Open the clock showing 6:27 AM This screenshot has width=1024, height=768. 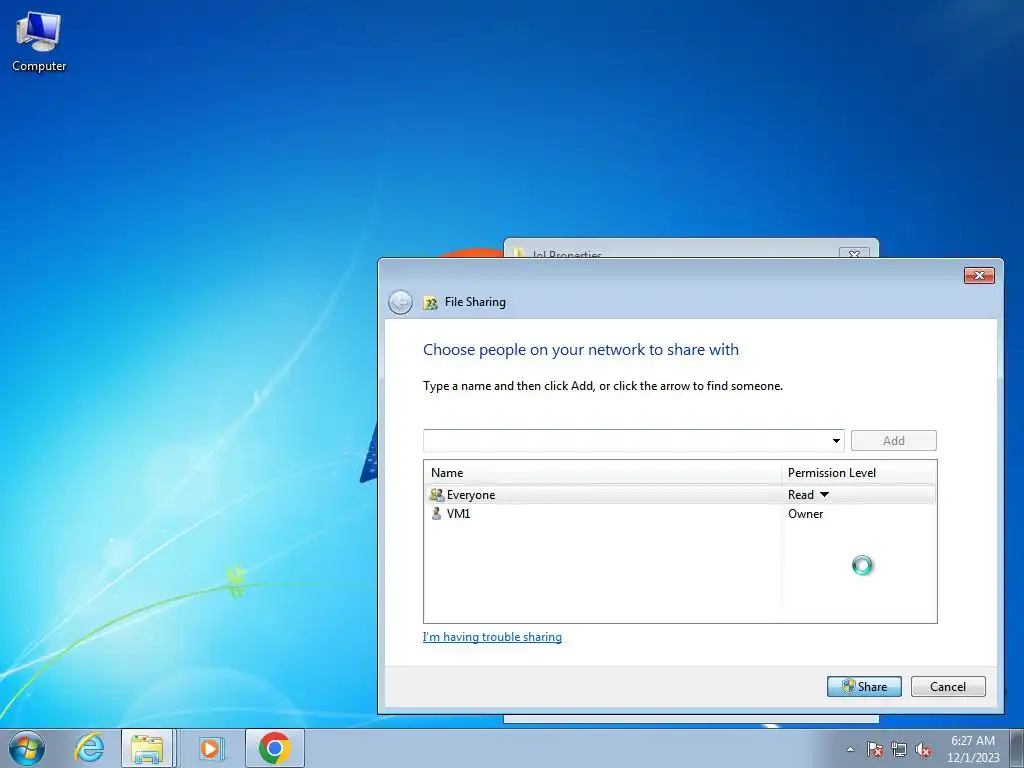[x=973, y=749]
